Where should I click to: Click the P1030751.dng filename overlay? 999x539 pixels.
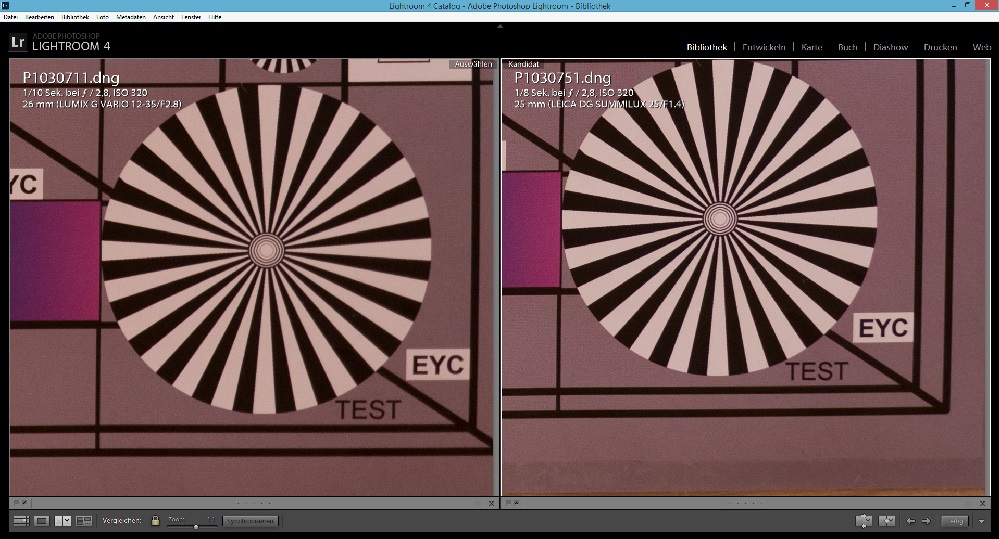[x=563, y=78]
